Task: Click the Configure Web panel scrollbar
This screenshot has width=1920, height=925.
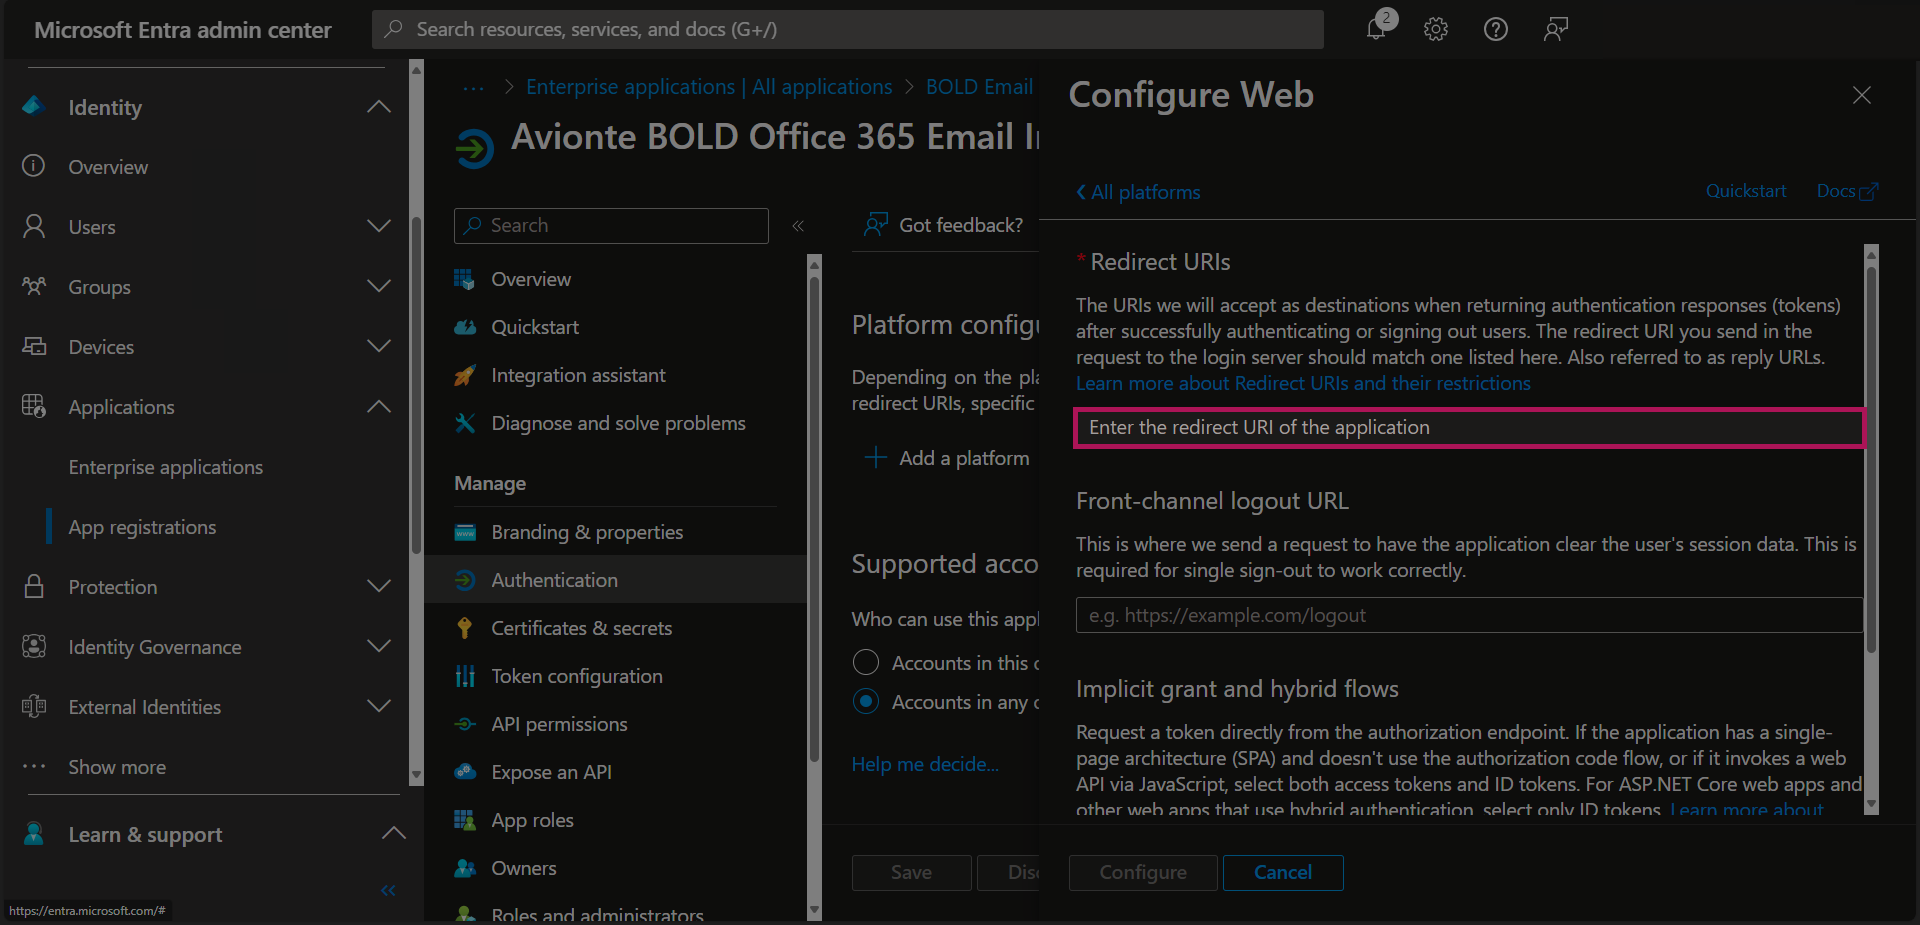Action: 1871,500
